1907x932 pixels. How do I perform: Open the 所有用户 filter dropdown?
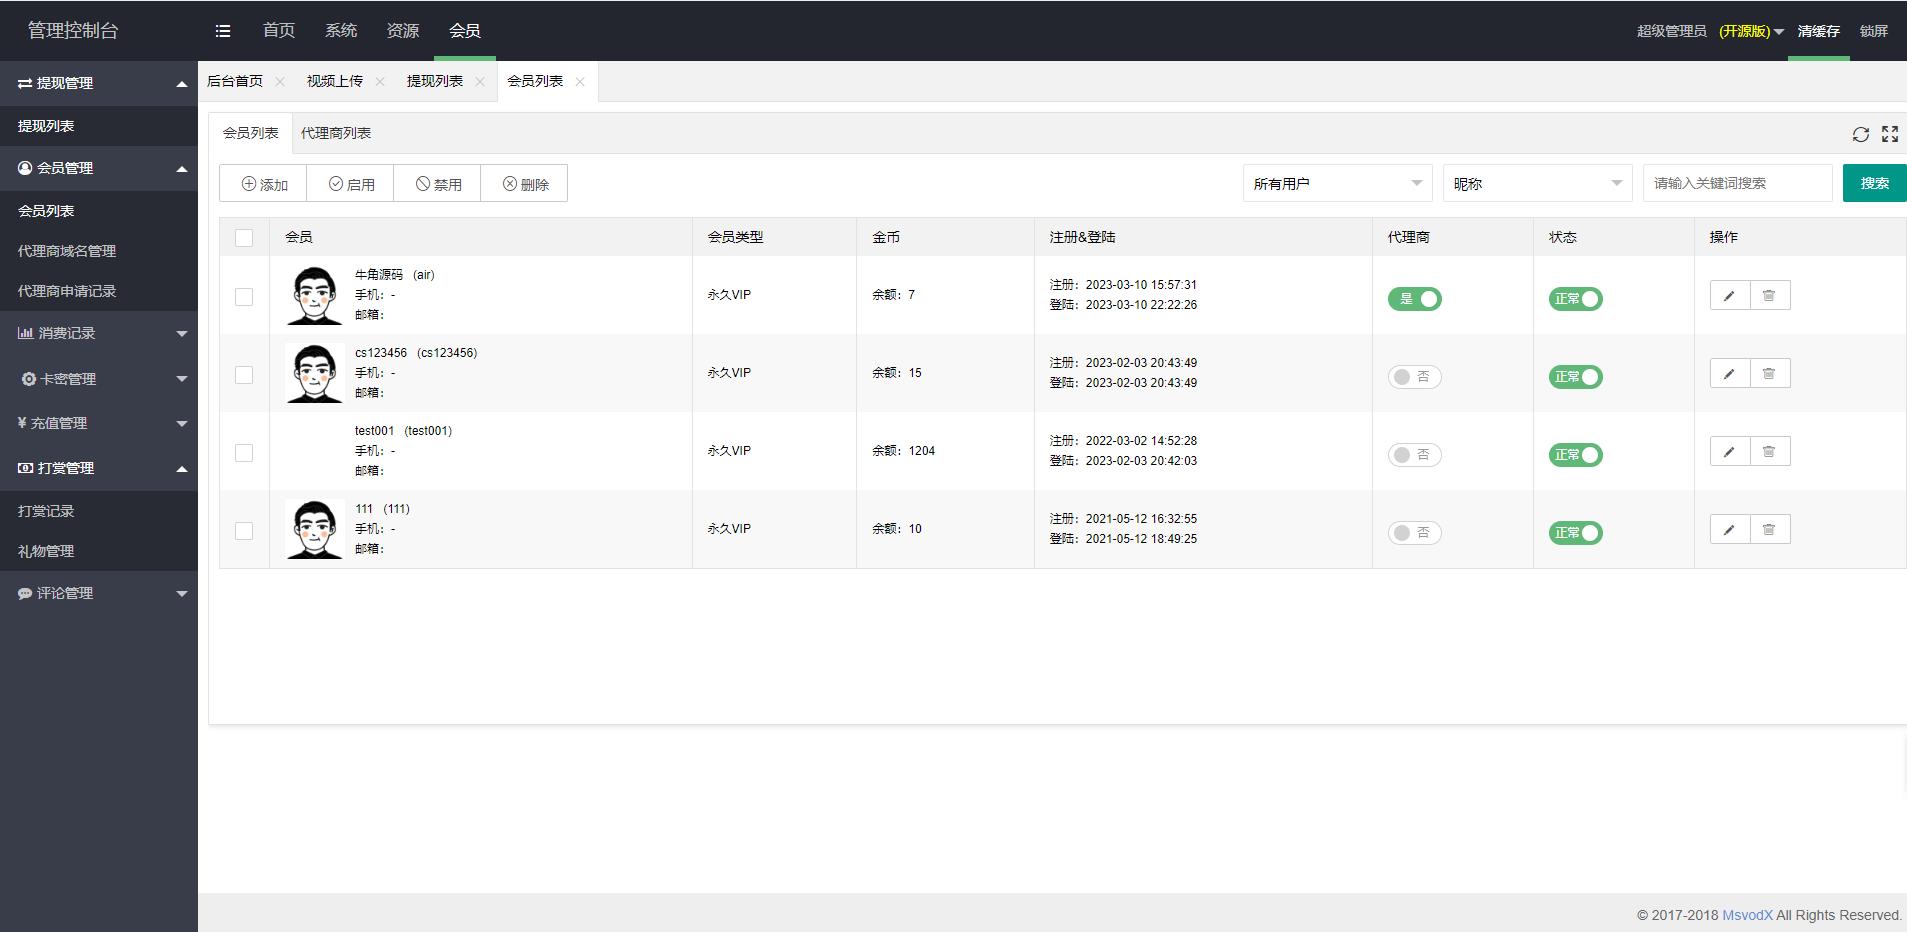(1338, 184)
